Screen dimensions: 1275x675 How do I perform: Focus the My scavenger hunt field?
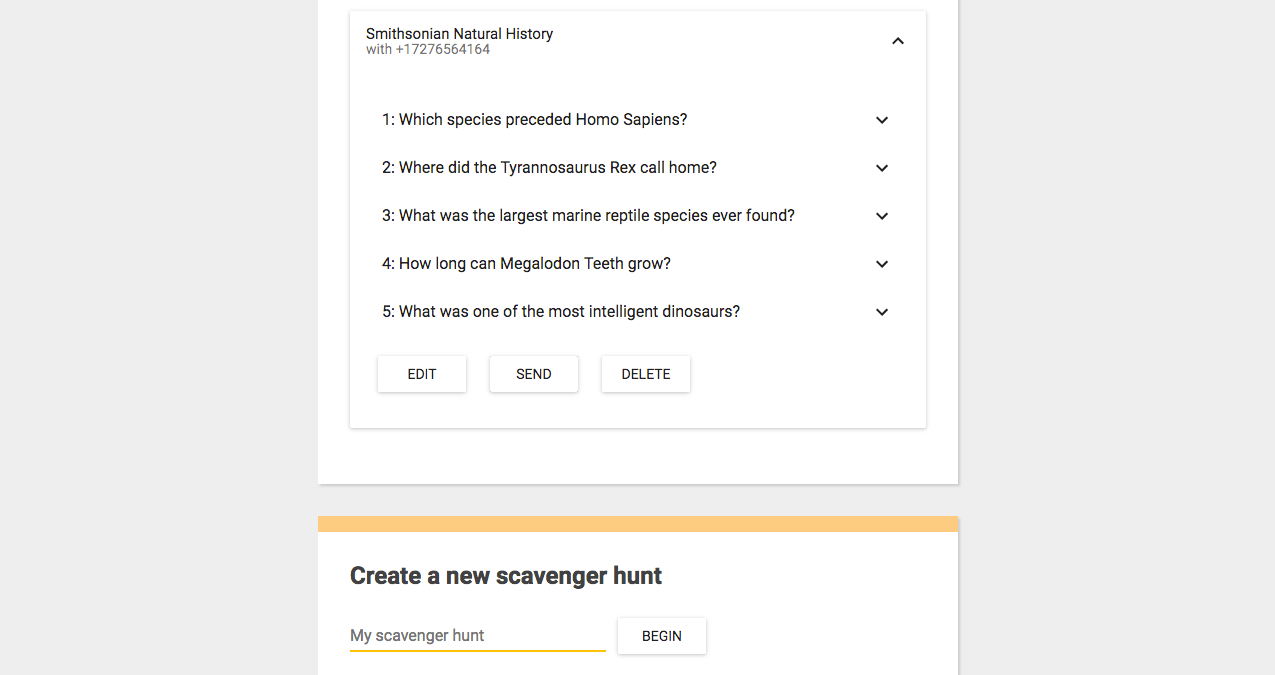click(x=478, y=636)
